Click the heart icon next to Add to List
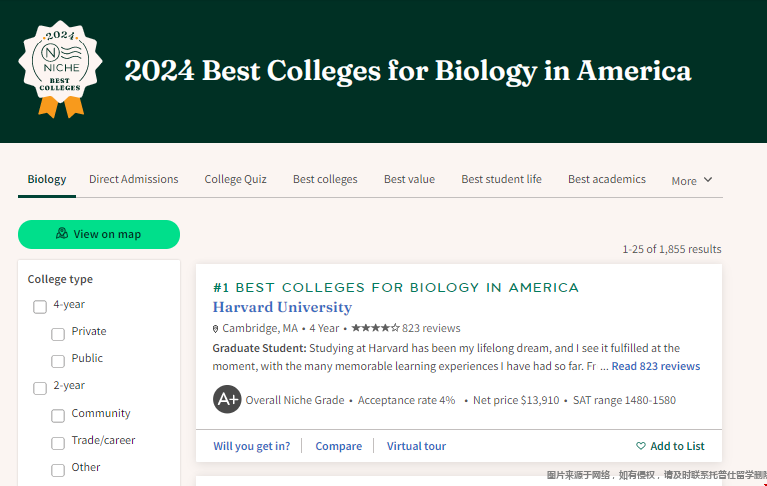767x486 pixels. click(640, 446)
